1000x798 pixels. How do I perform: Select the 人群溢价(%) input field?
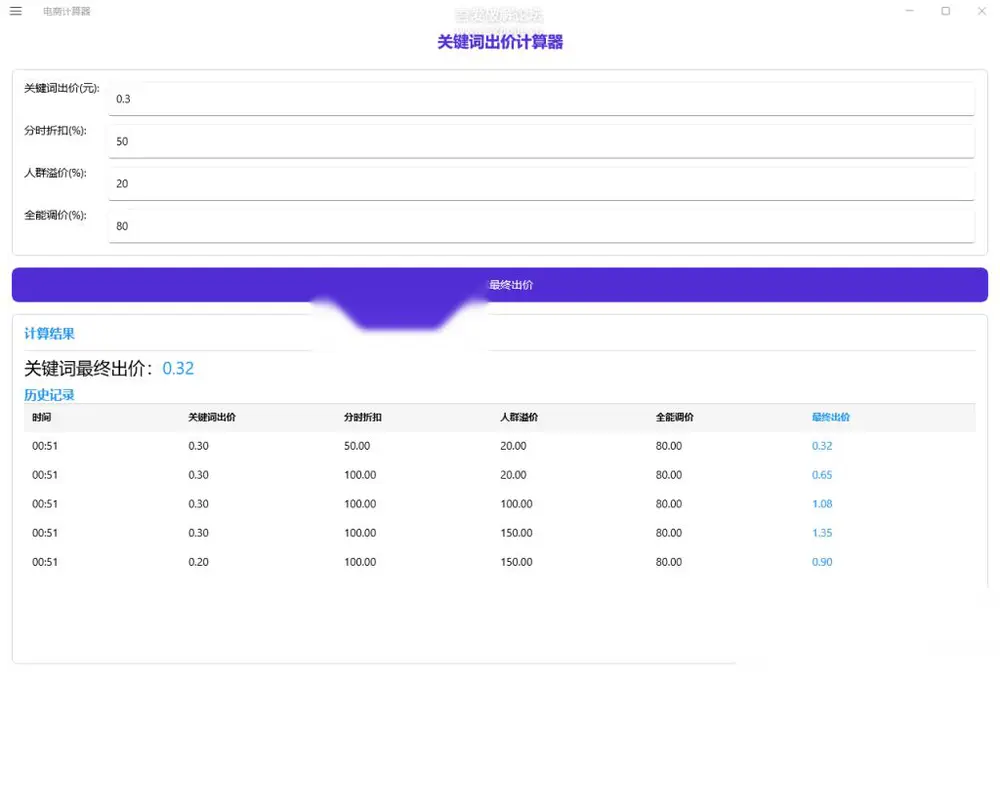[541, 184]
